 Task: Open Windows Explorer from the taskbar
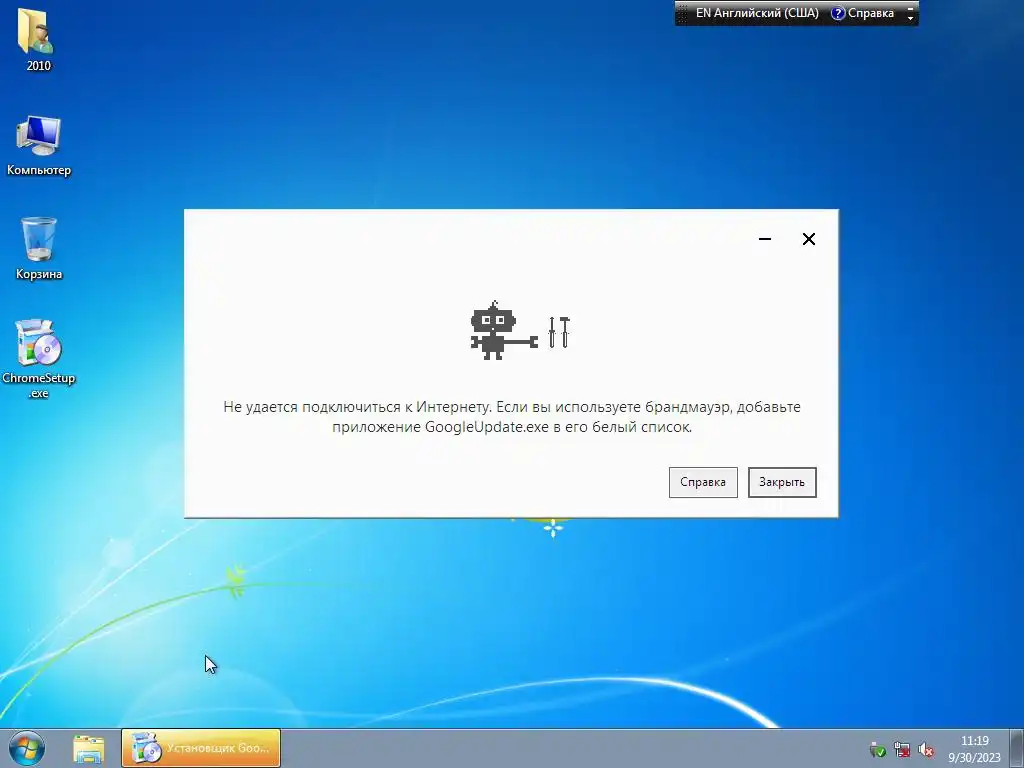tap(88, 748)
